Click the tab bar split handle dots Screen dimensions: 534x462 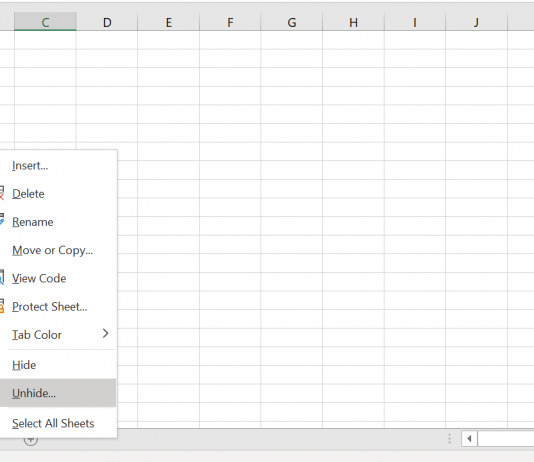coord(450,439)
